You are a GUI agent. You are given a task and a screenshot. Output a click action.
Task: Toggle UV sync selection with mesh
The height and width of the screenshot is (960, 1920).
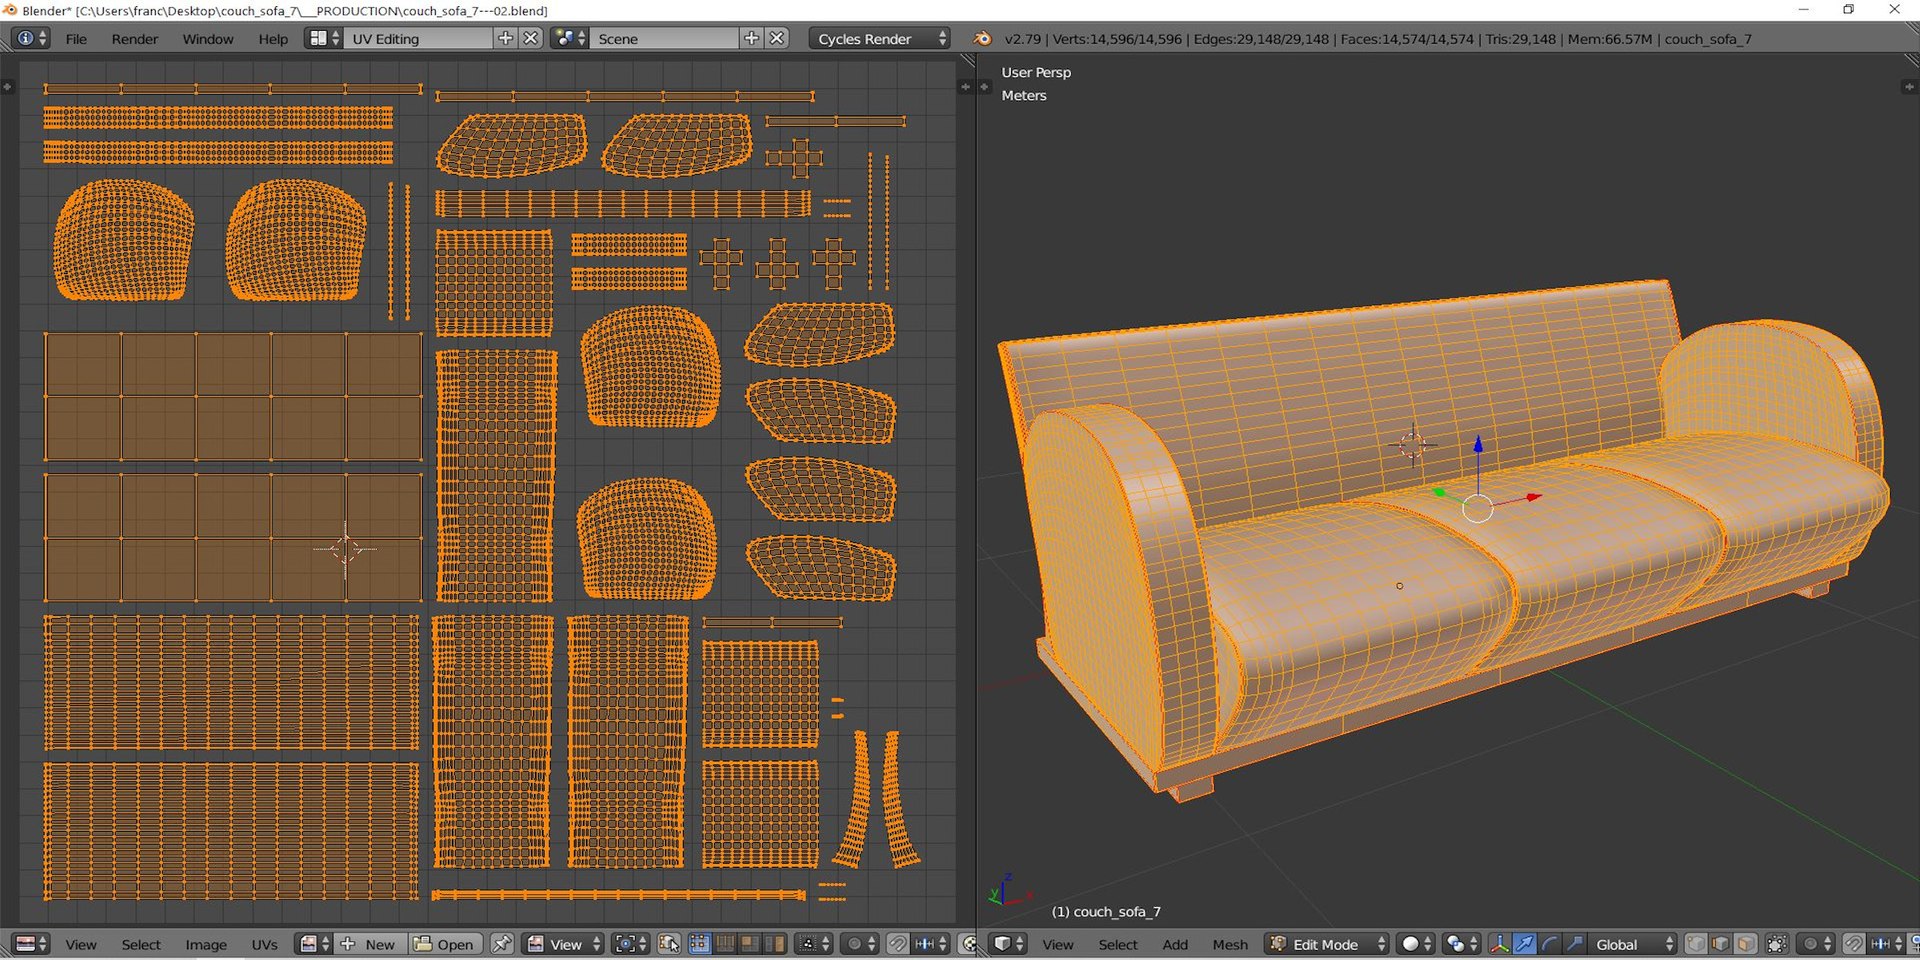pyautogui.click(x=669, y=944)
